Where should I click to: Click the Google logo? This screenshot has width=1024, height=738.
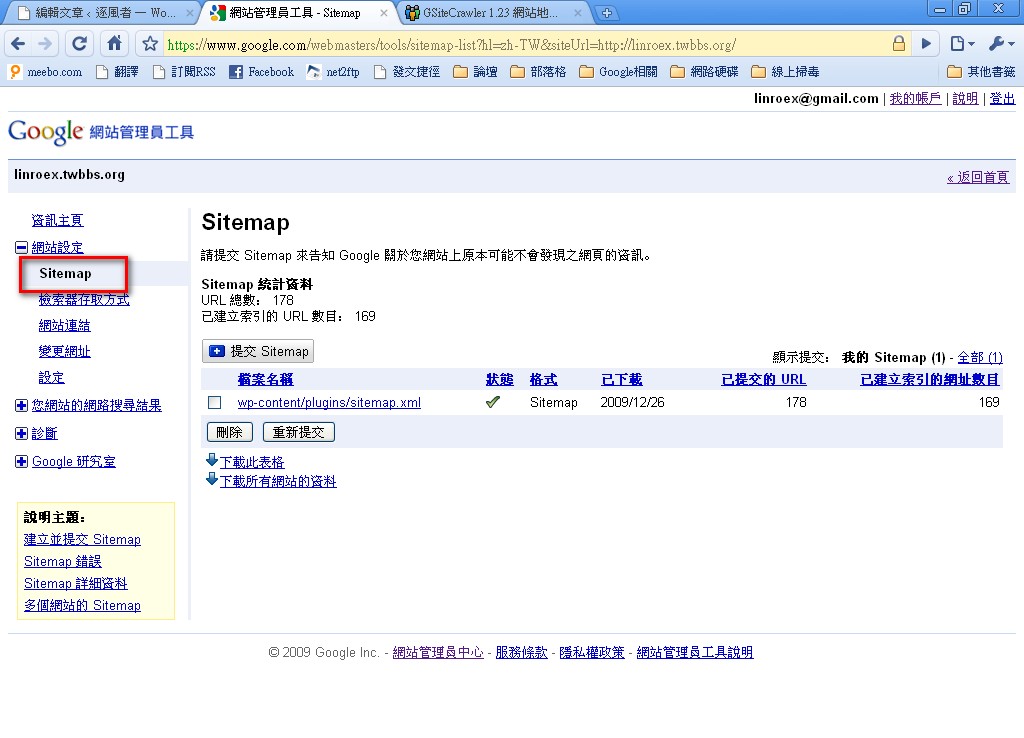click(x=46, y=132)
